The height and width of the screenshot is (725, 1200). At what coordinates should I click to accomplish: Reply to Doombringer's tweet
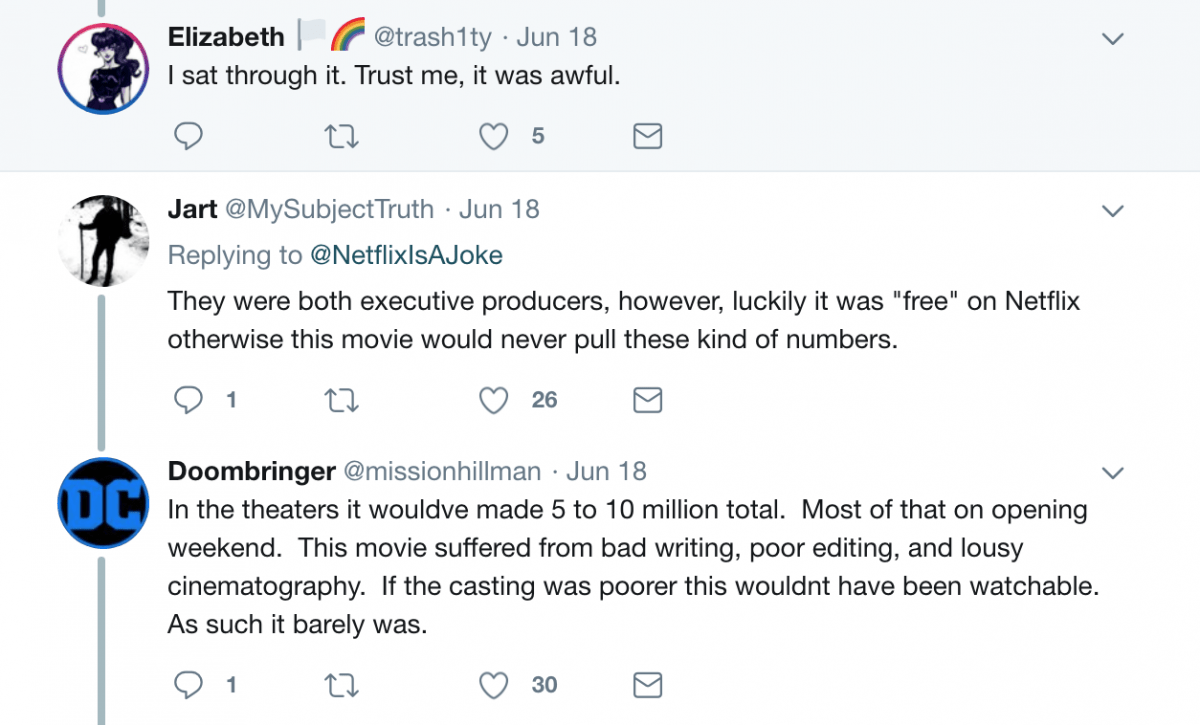coord(189,686)
